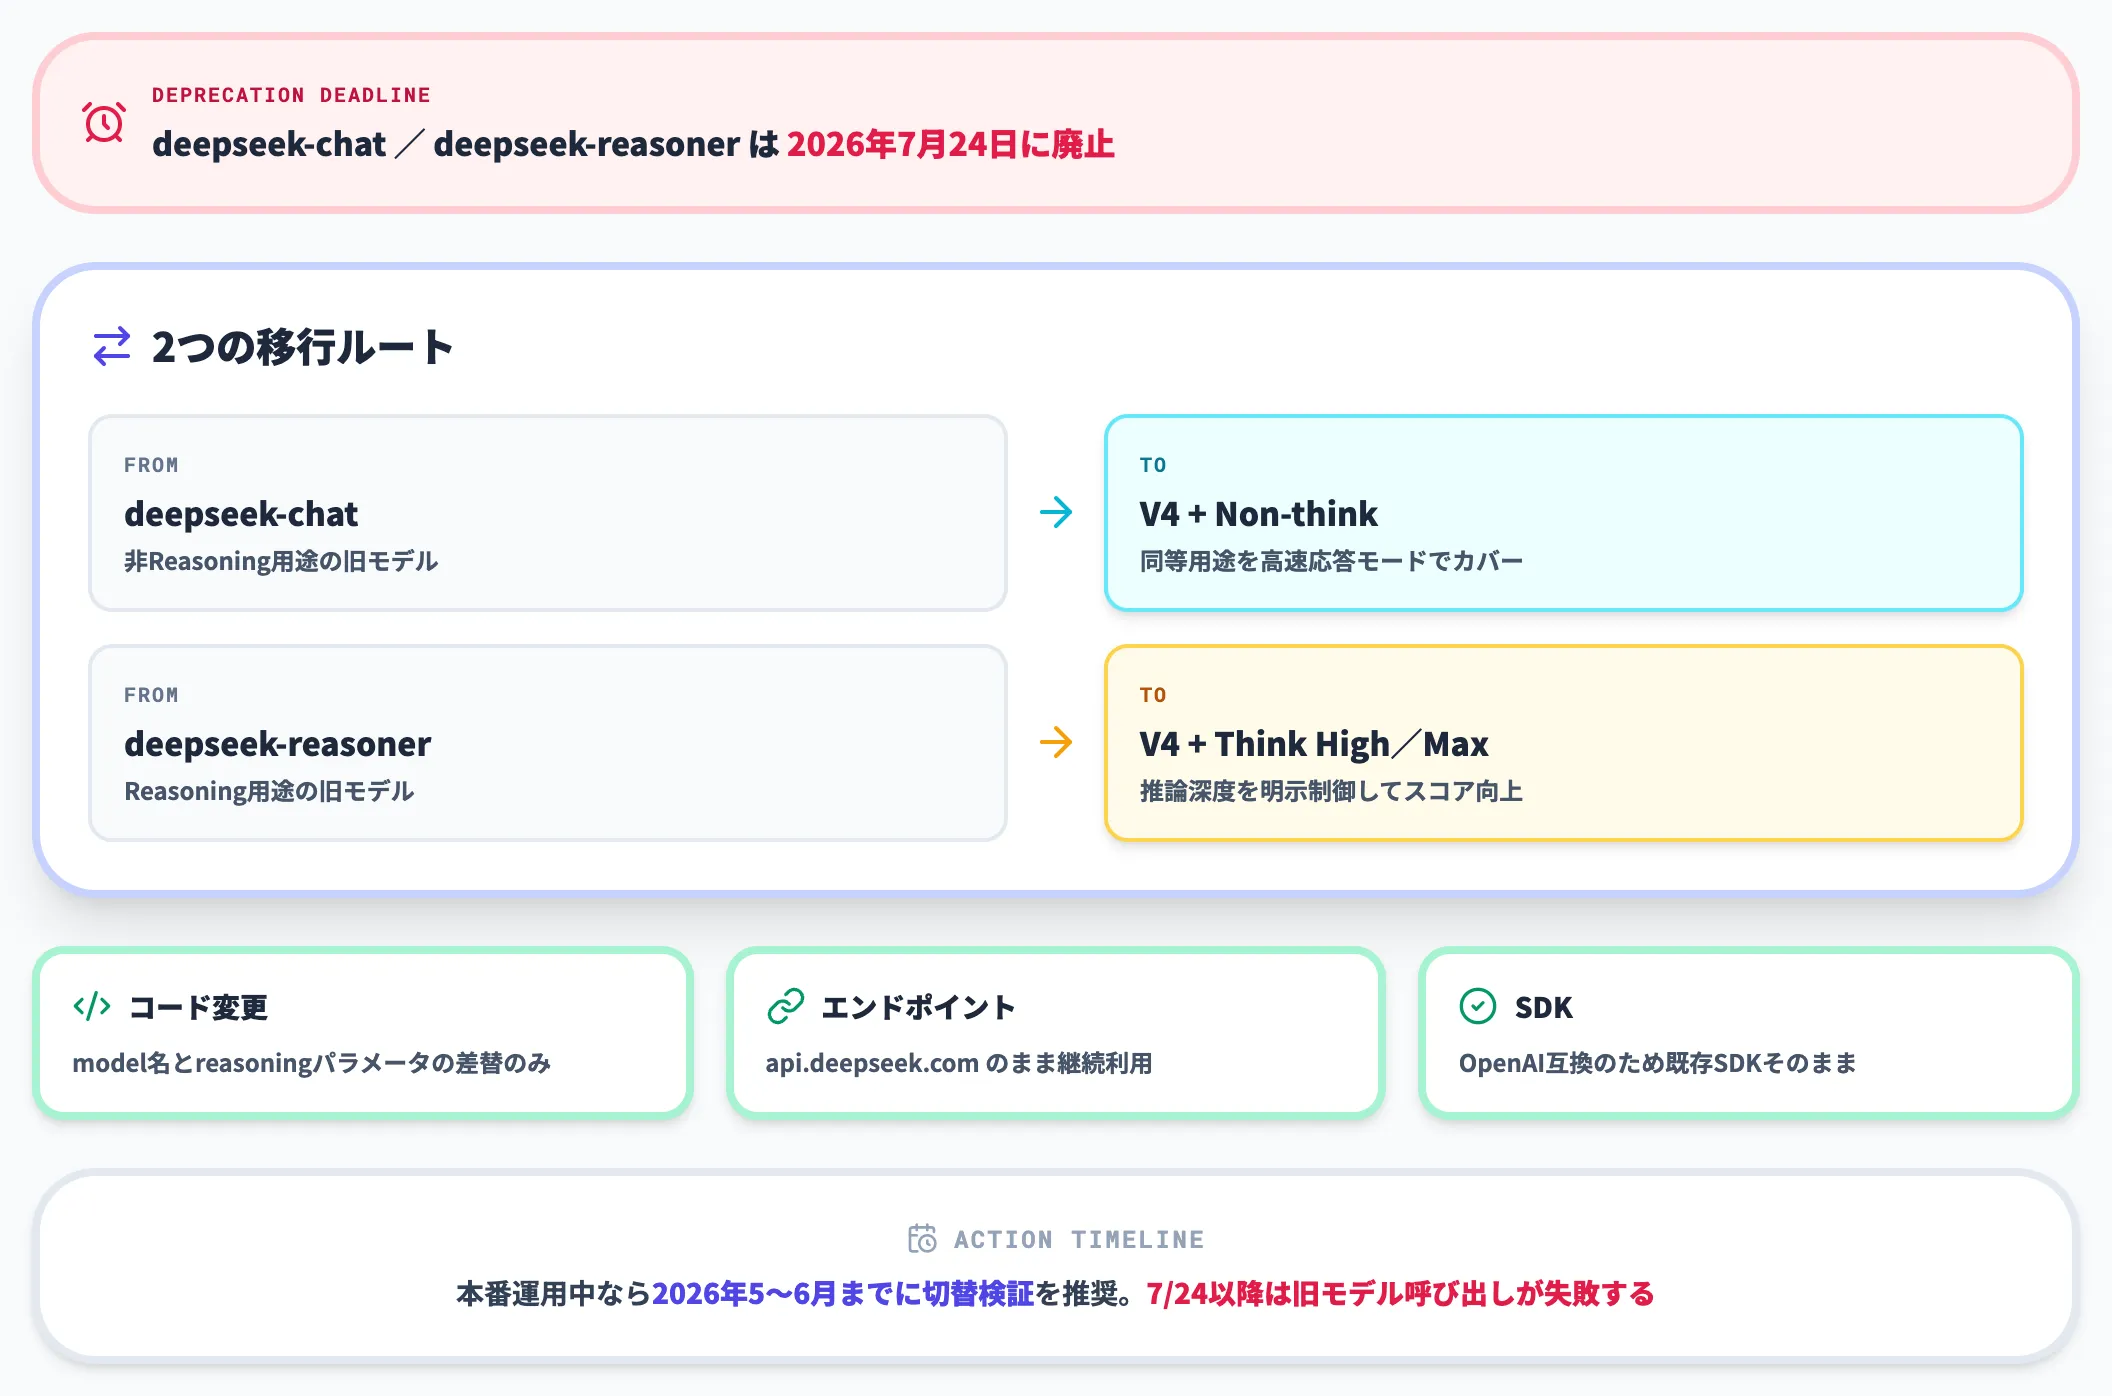Click the calendar clock timeline icon

(922, 1239)
